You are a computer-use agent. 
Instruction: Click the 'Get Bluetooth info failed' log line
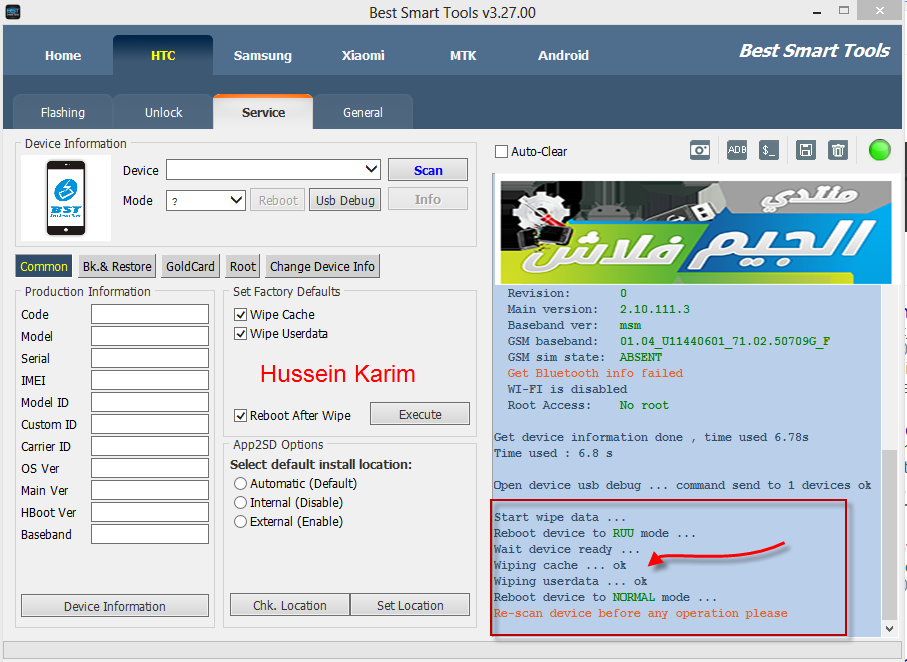click(x=595, y=373)
